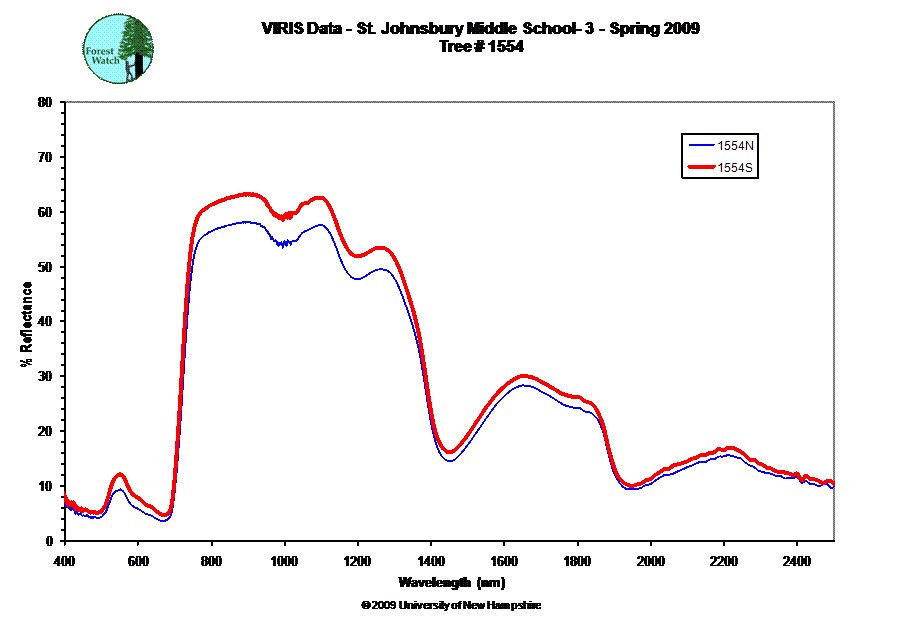Click the Forest Watch circular logo

pyautogui.click(x=121, y=49)
